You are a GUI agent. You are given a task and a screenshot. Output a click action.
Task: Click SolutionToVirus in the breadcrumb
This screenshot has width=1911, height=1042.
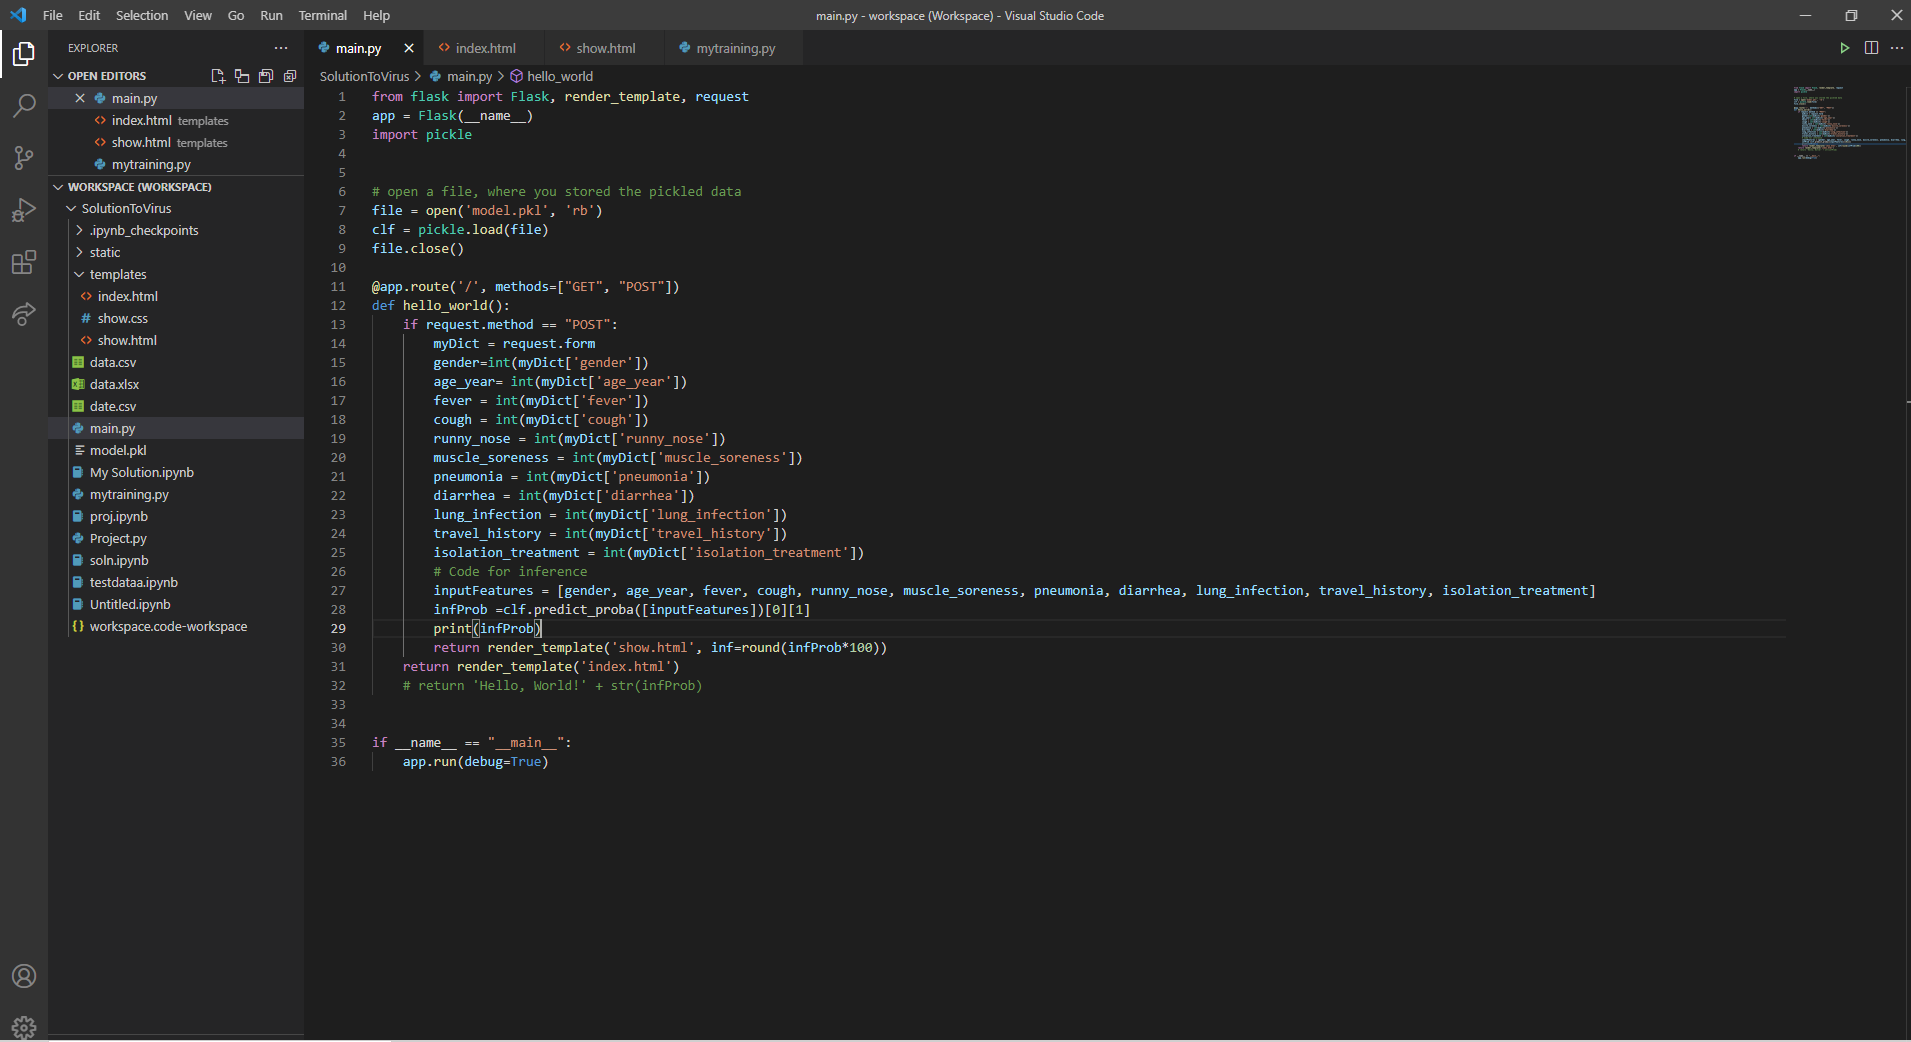[x=364, y=76]
